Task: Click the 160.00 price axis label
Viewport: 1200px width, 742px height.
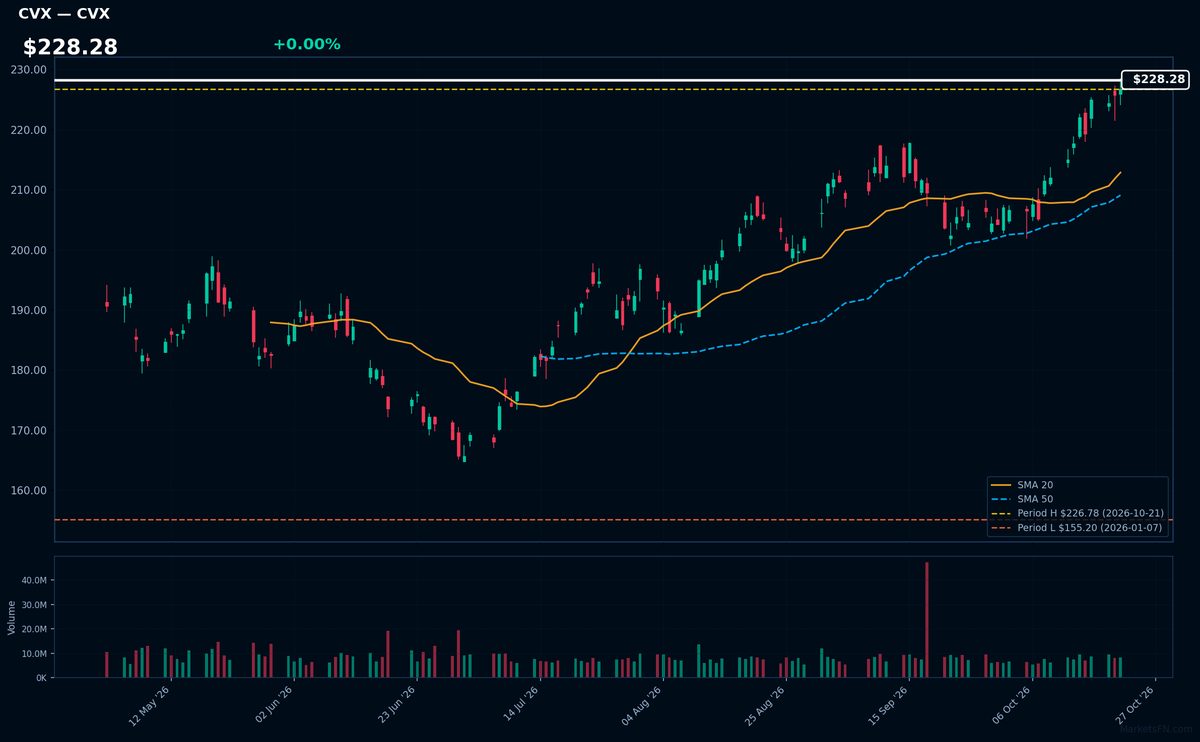Action: click(29, 490)
